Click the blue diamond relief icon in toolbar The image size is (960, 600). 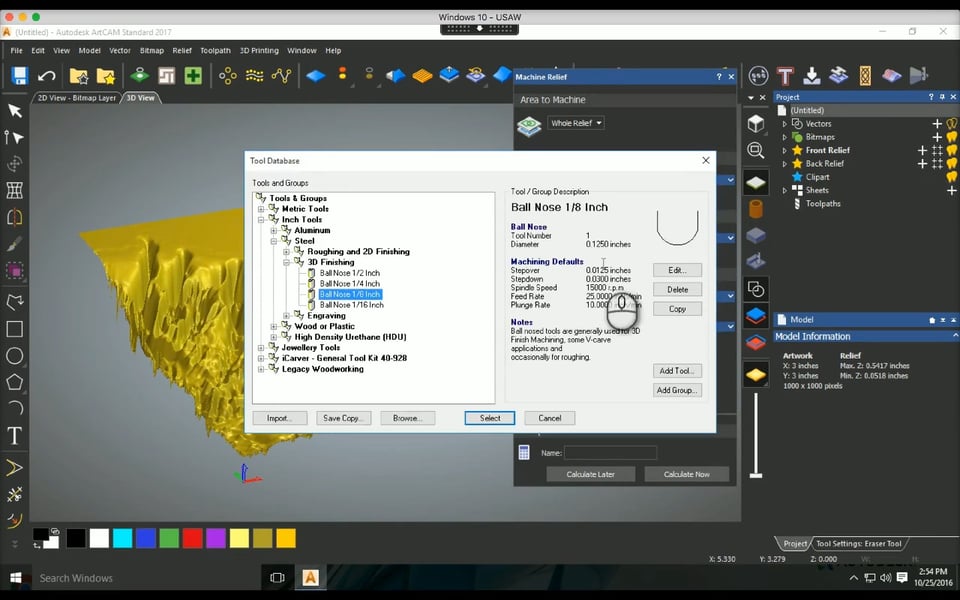pyautogui.click(x=316, y=76)
